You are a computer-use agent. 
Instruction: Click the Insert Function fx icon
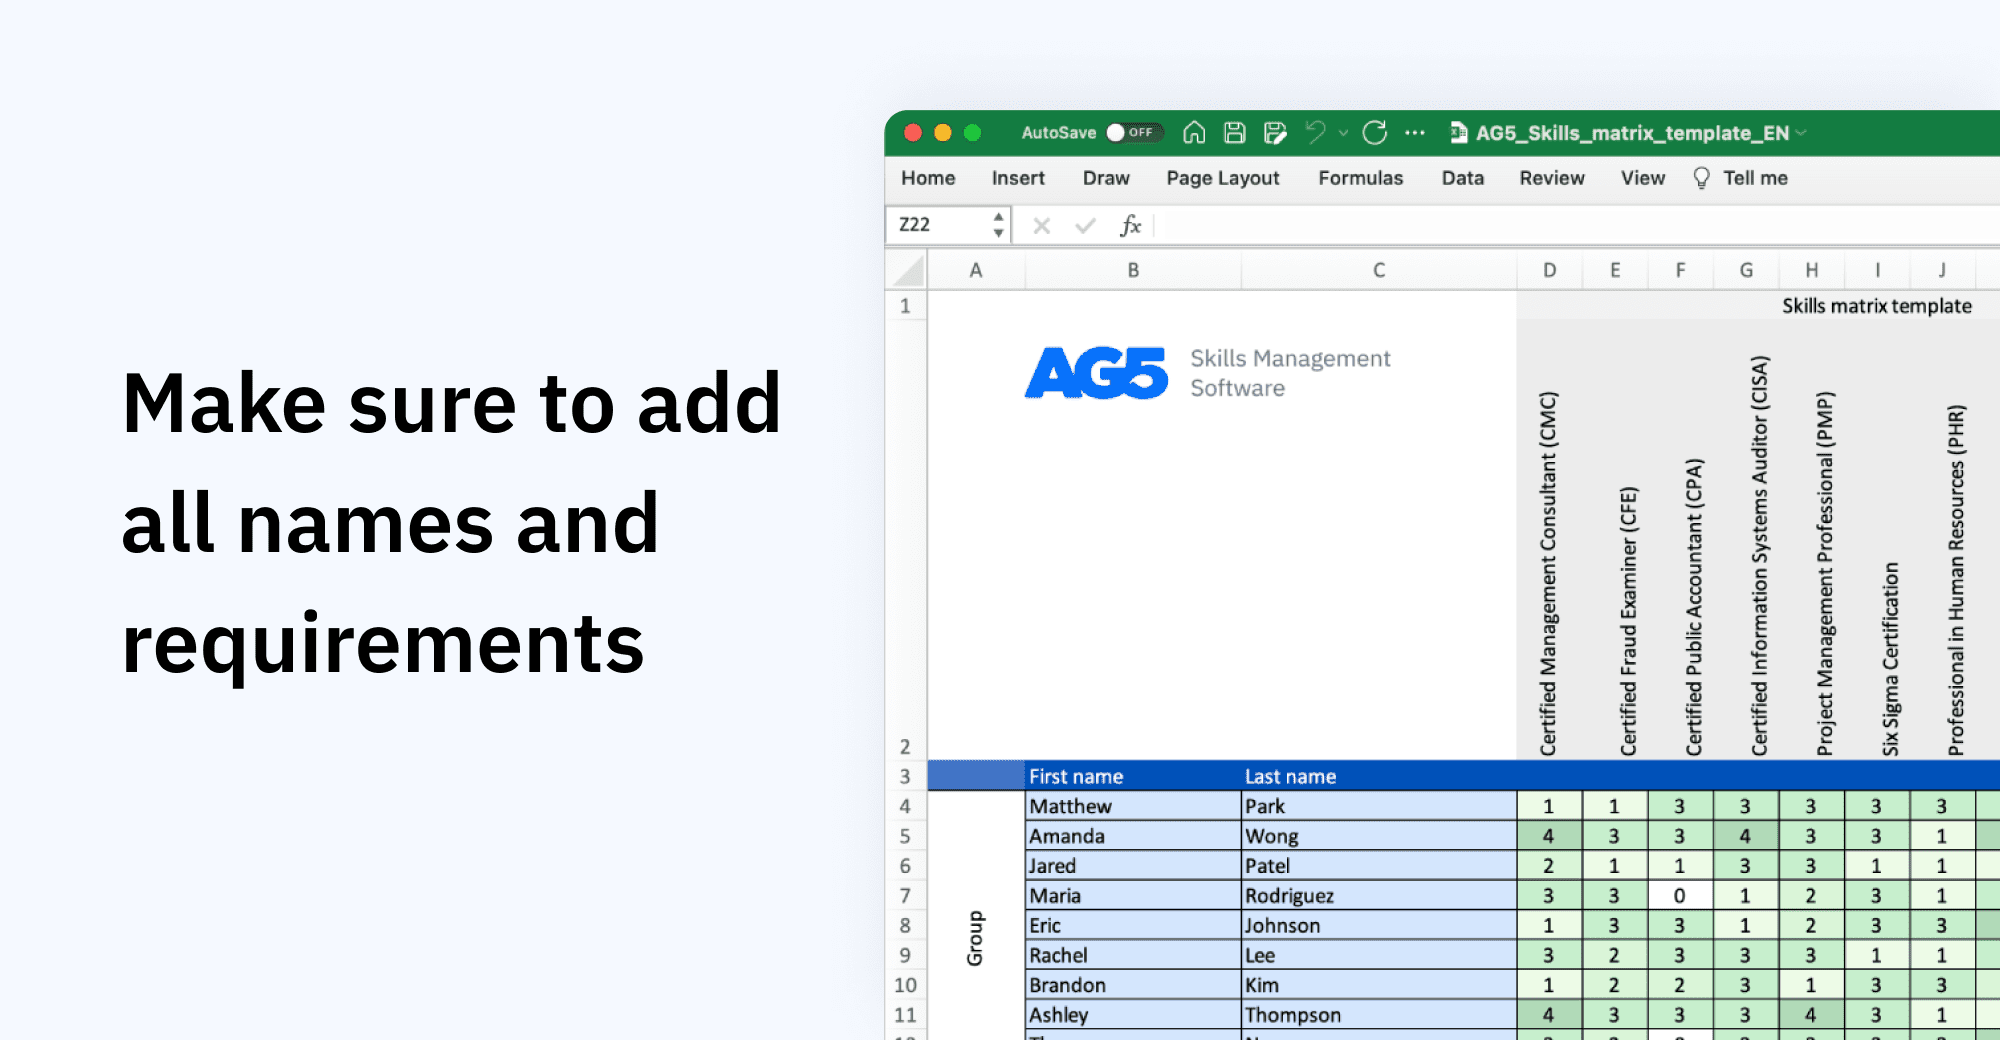(1131, 225)
